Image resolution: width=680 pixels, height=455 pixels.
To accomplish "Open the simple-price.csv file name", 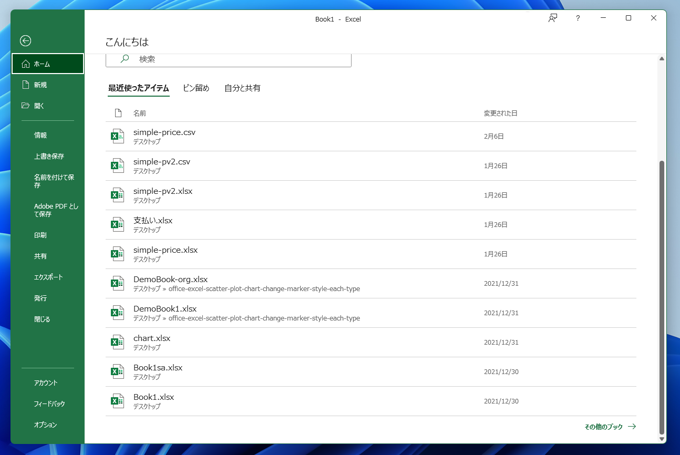I will (x=164, y=132).
